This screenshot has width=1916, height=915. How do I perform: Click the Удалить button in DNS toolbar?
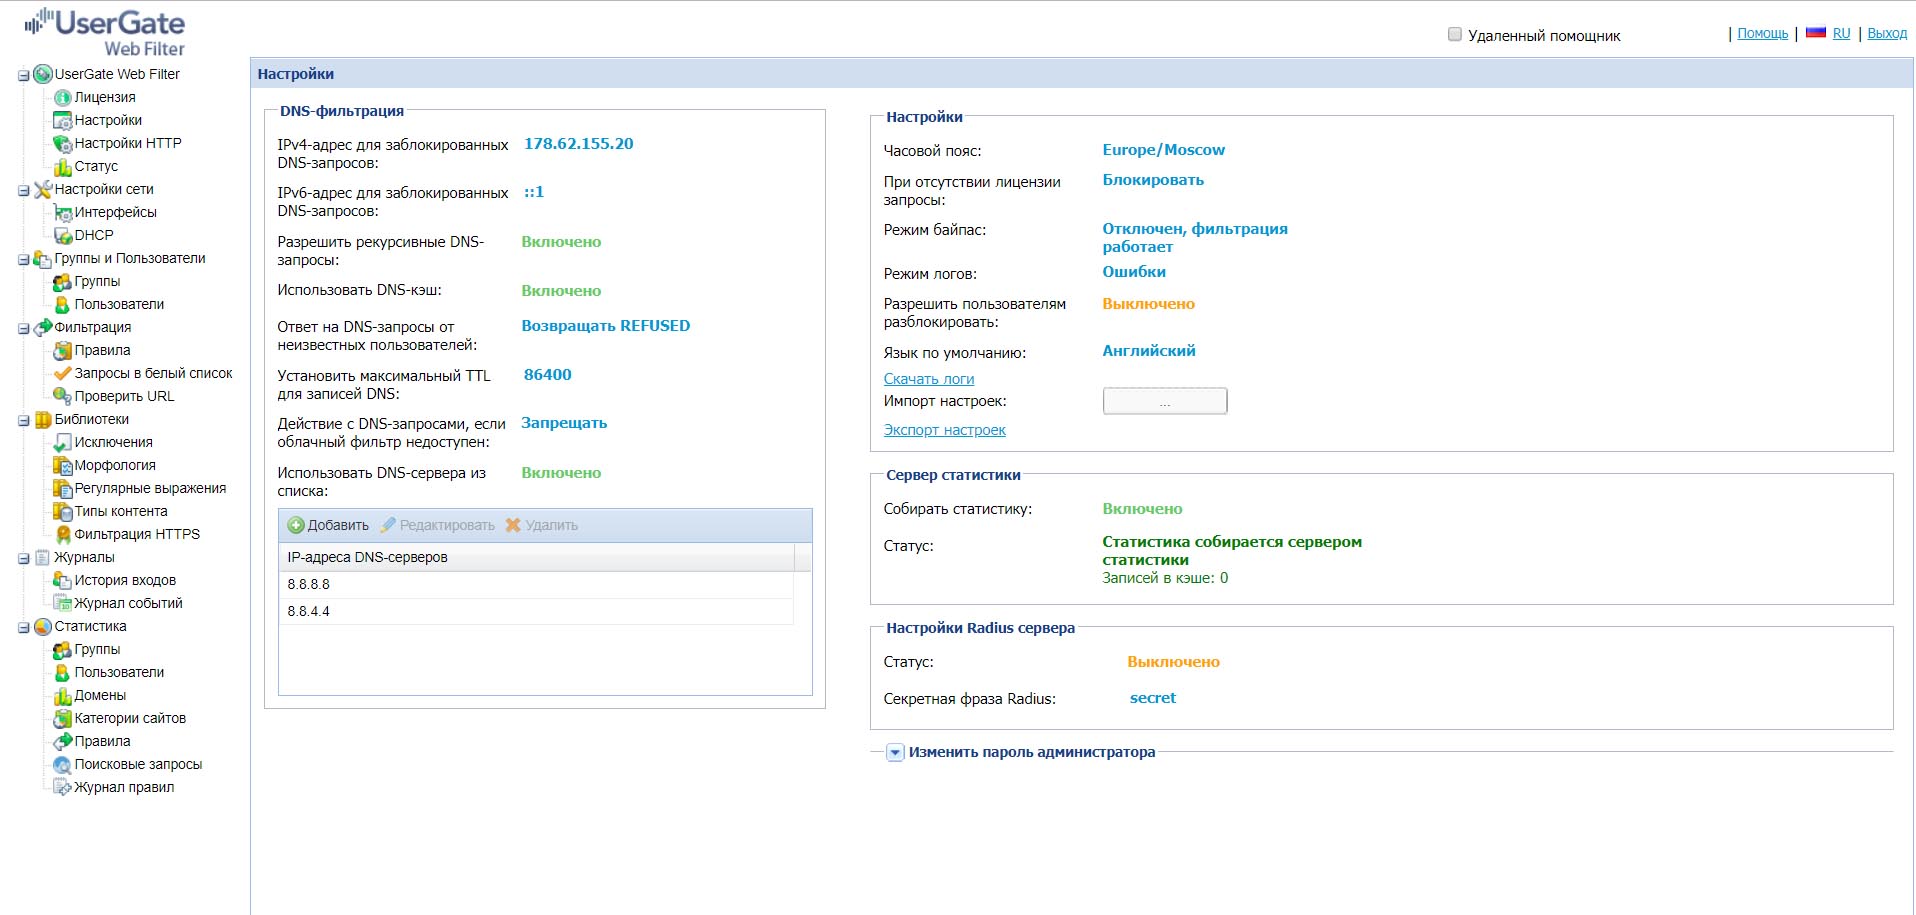(x=541, y=525)
